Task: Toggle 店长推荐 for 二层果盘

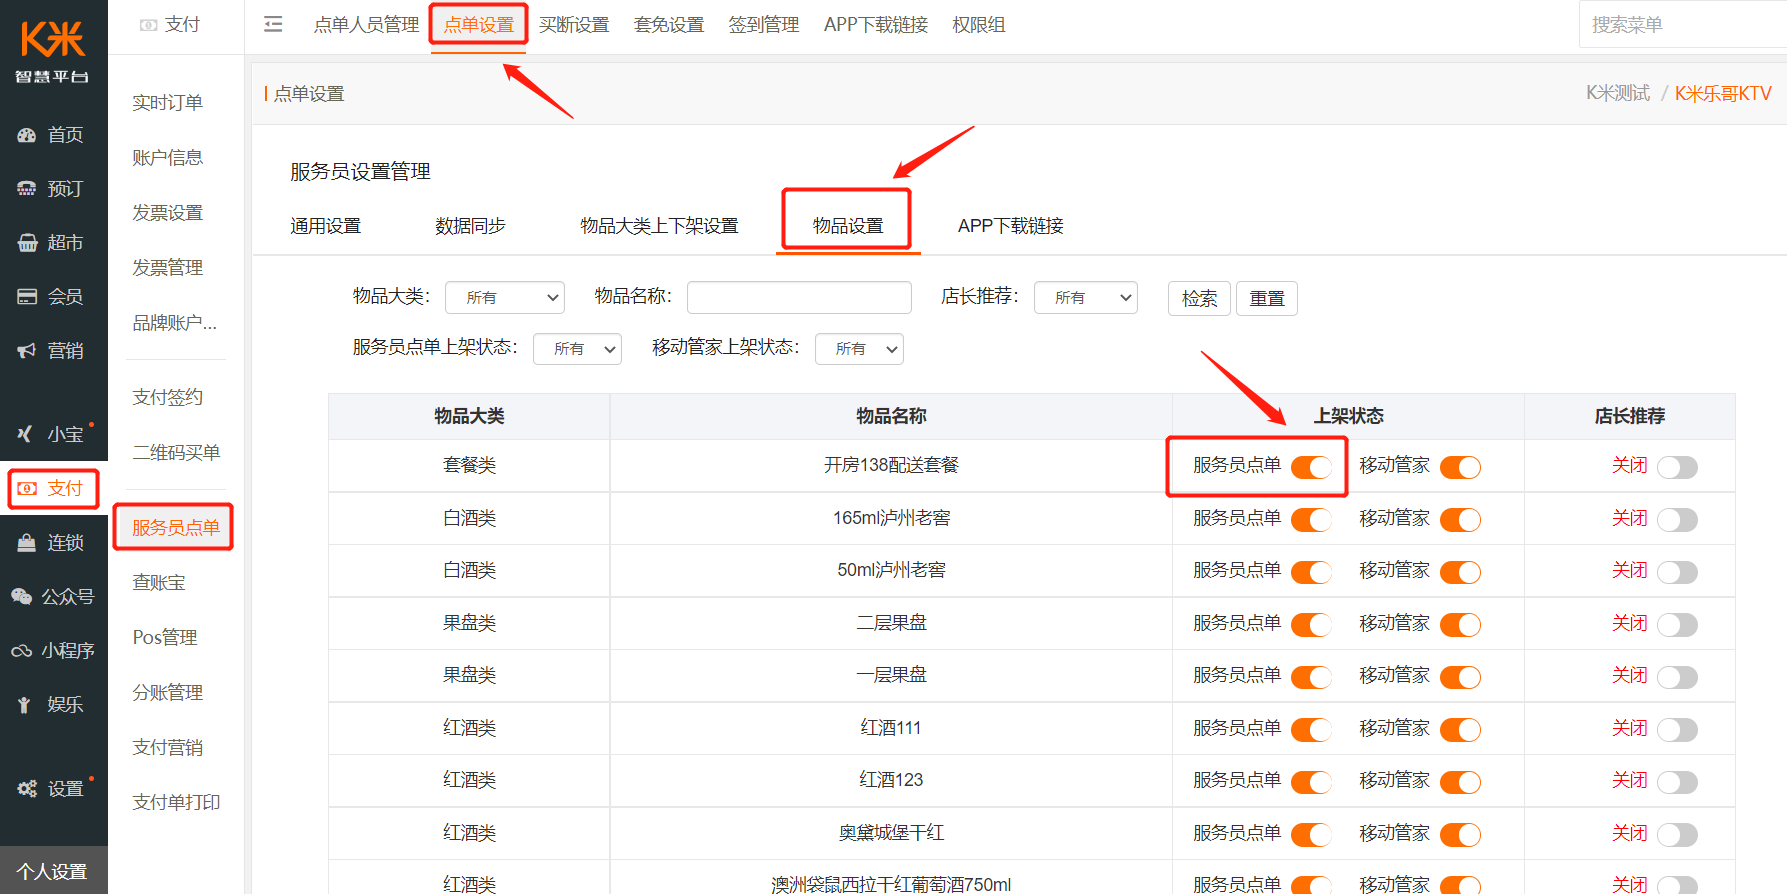Action: (x=1677, y=625)
